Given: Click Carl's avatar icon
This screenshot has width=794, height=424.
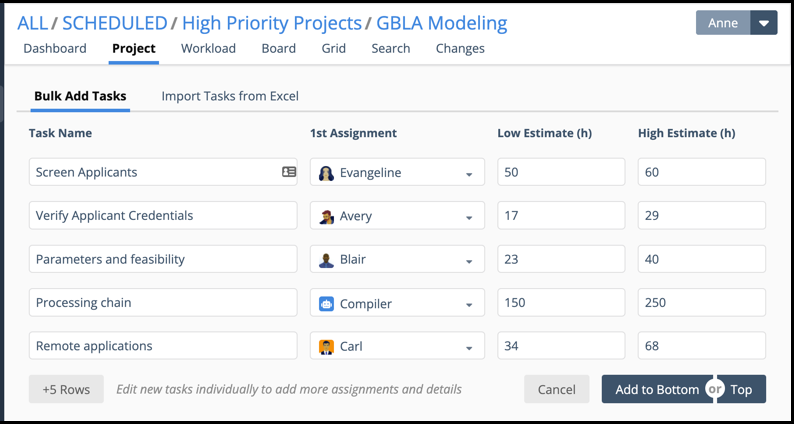Looking at the screenshot, I should click(x=326, y=347).
